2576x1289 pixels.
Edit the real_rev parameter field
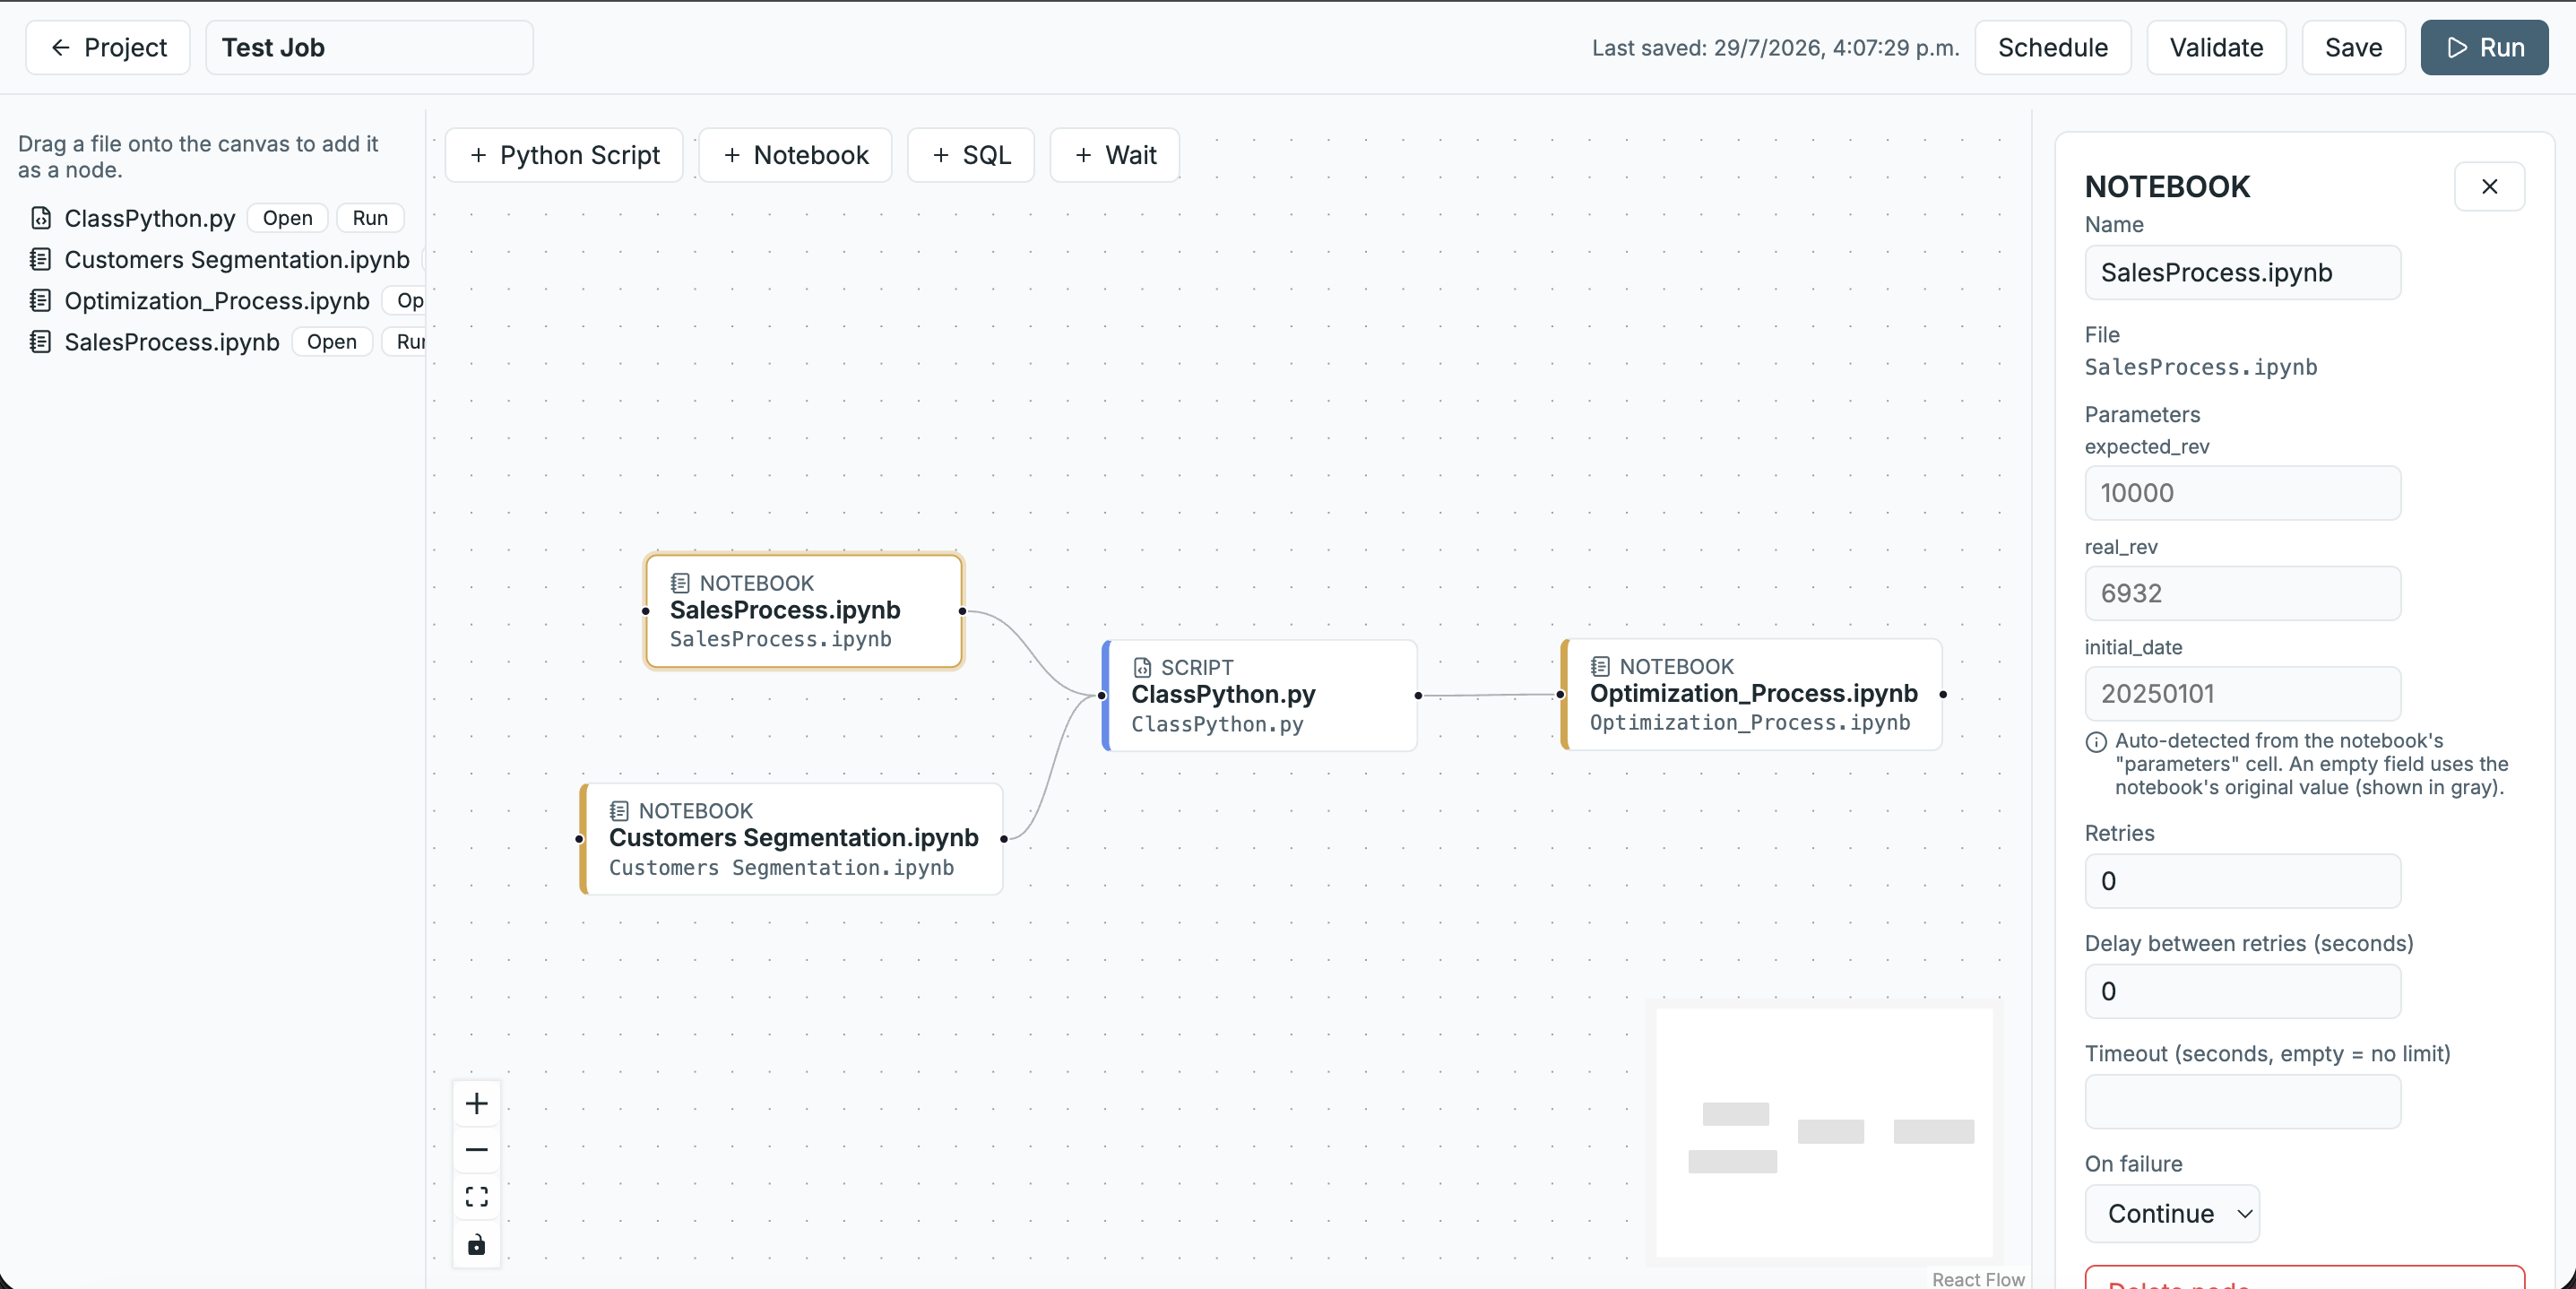pyautogui.click(x=2242, y=593)
